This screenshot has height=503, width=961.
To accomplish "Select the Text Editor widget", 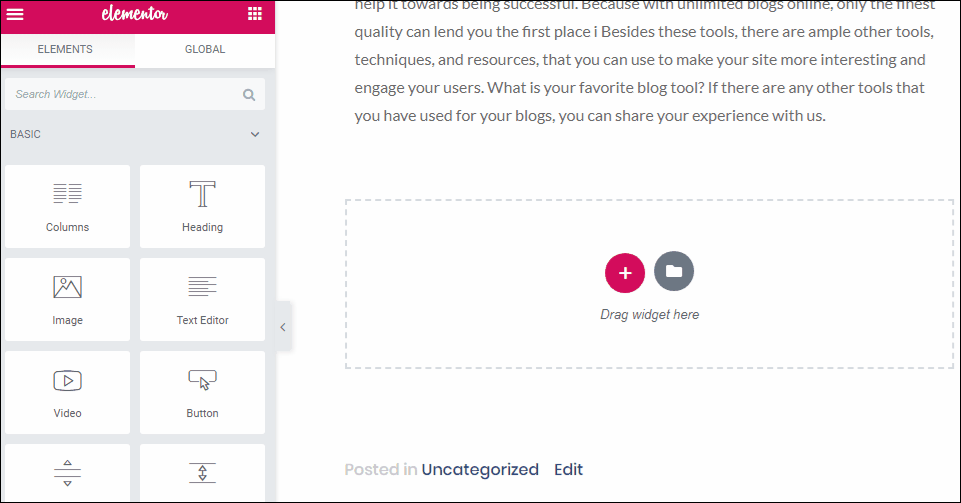I will [x=202, y=300].
